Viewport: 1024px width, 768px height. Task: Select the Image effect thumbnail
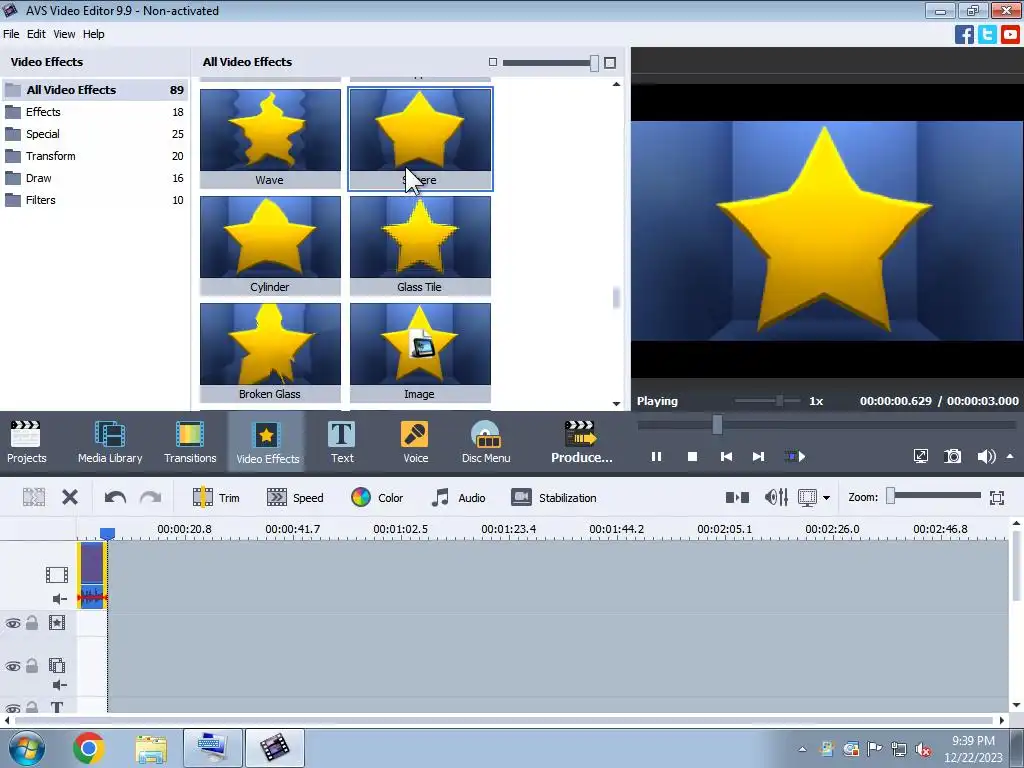[420, 352]
